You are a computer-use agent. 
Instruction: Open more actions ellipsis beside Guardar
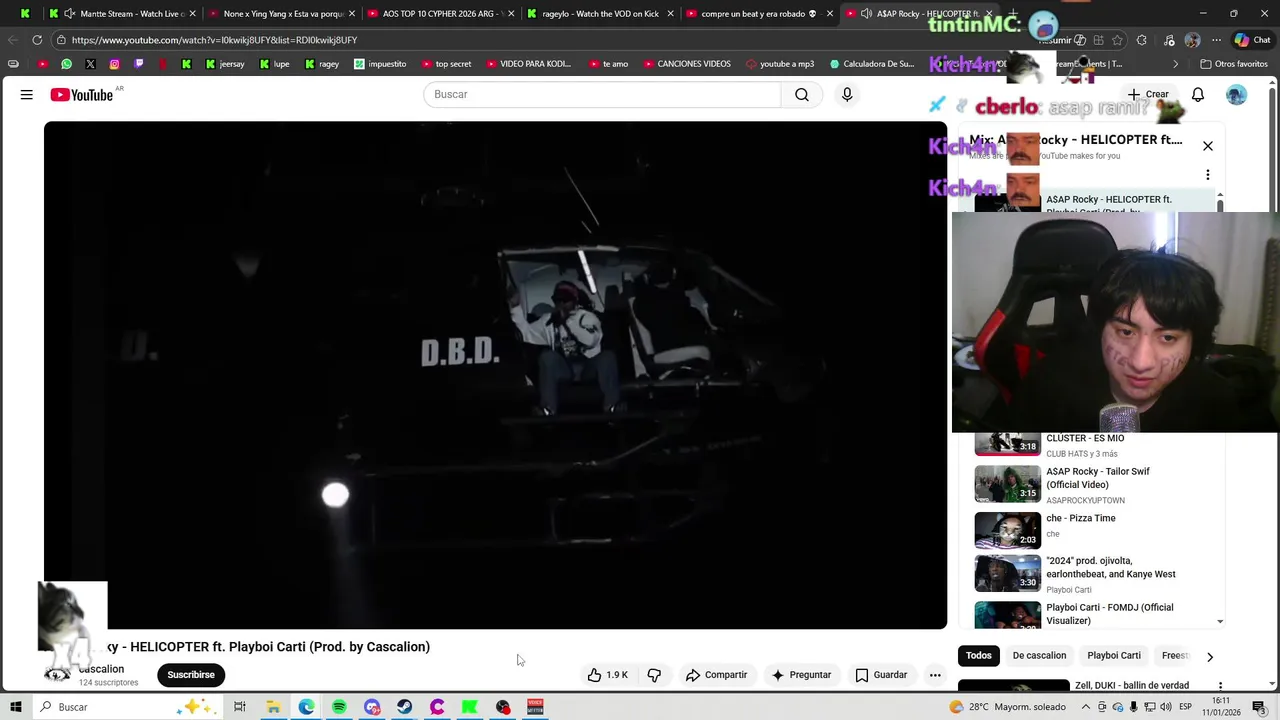click(x=935, y=675)
